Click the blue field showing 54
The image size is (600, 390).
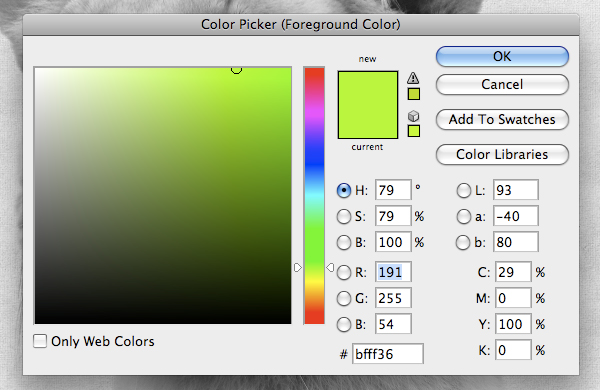(x=393, y=324)
